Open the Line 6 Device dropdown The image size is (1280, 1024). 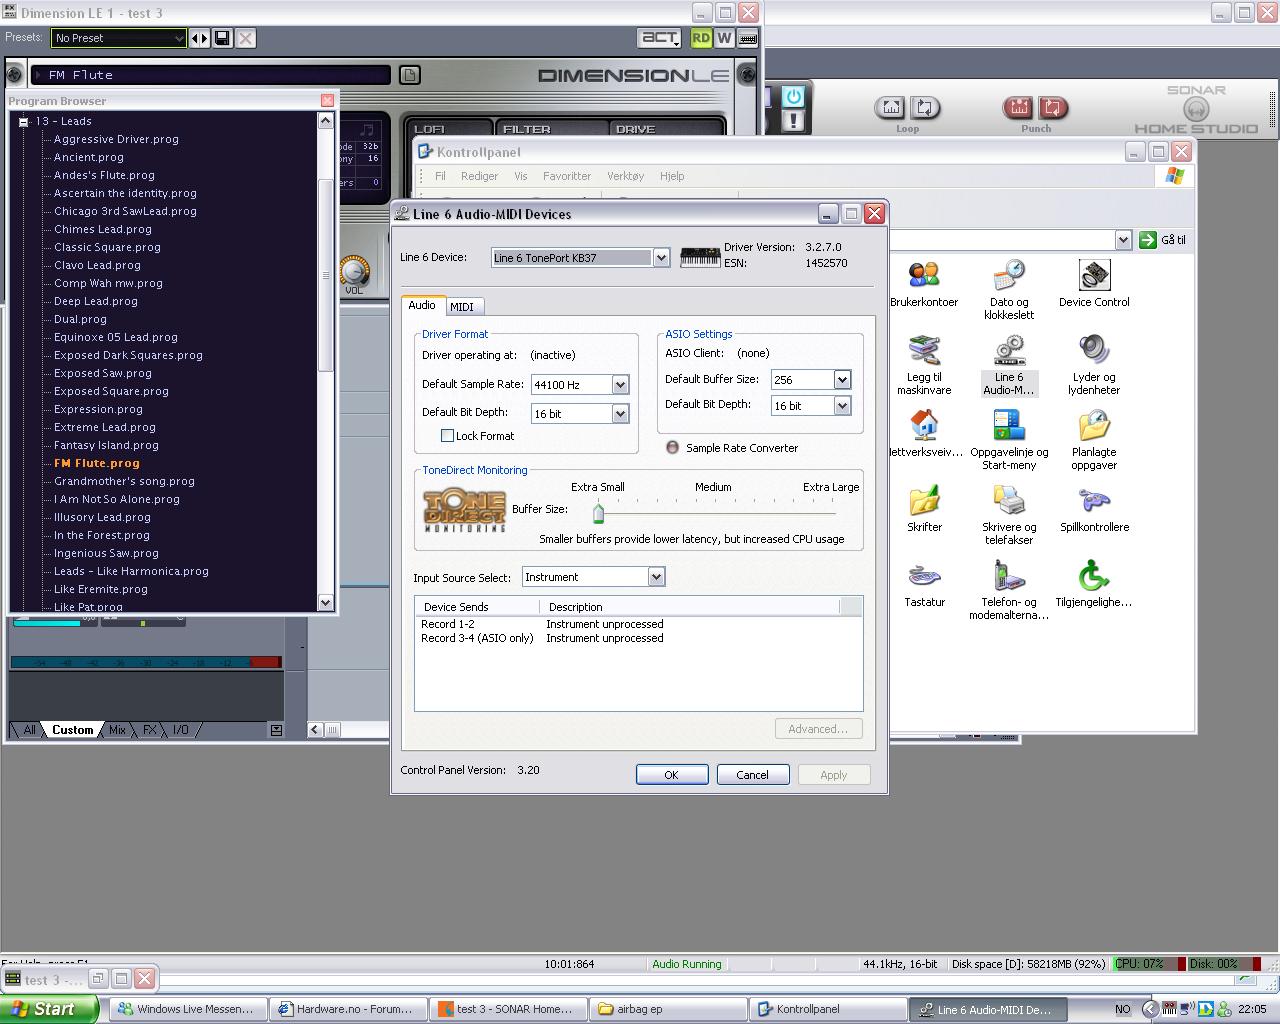point(661,258)
